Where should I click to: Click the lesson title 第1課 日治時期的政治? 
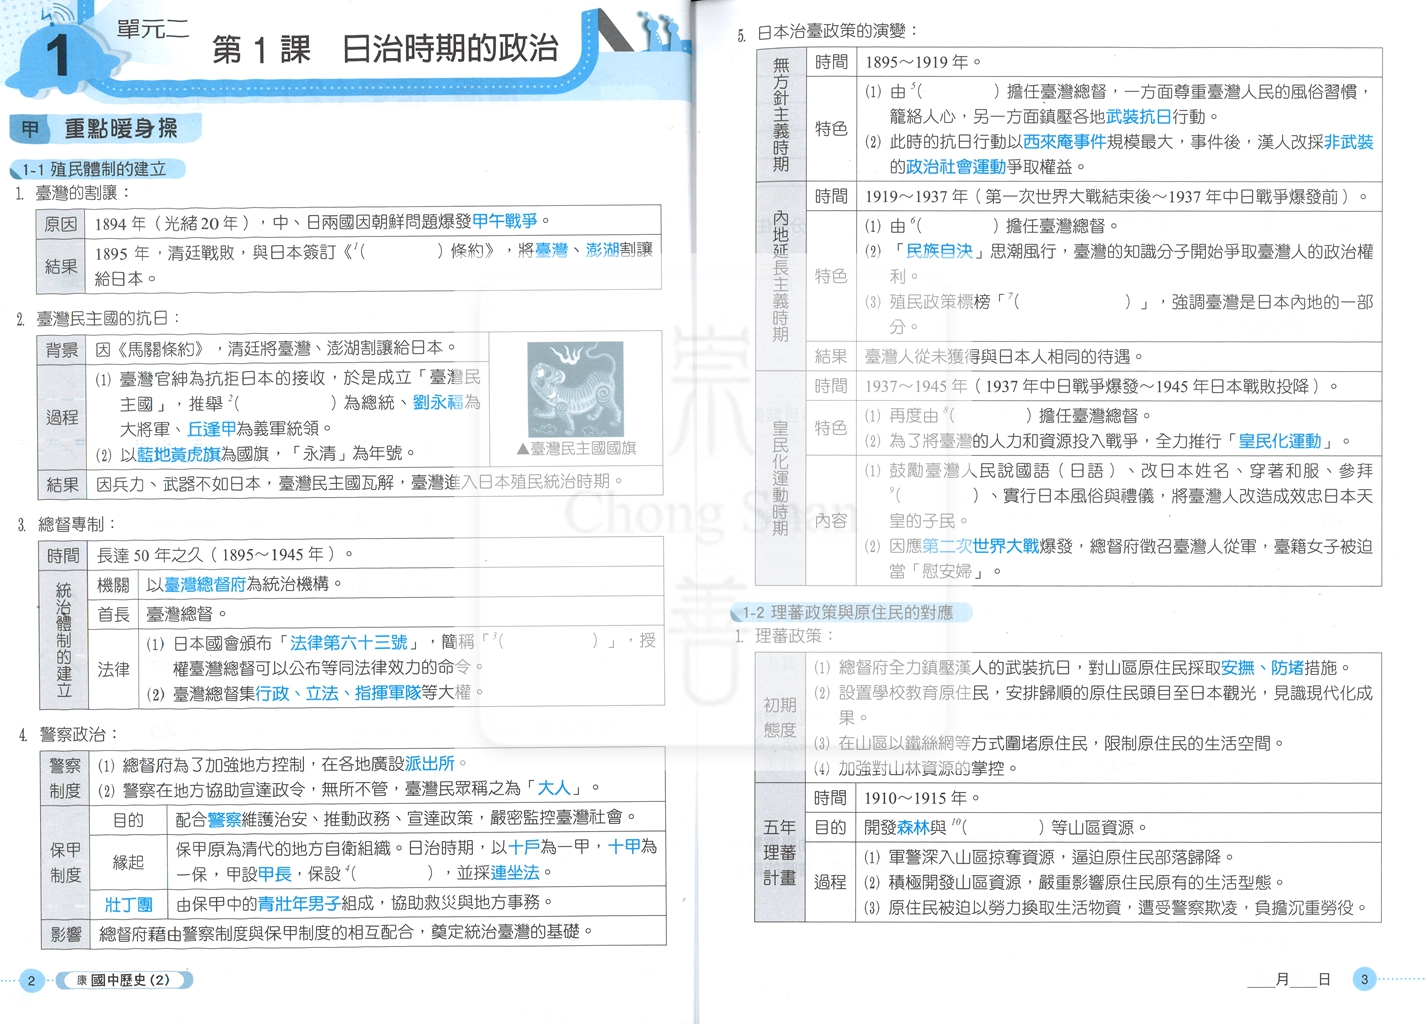384,49
